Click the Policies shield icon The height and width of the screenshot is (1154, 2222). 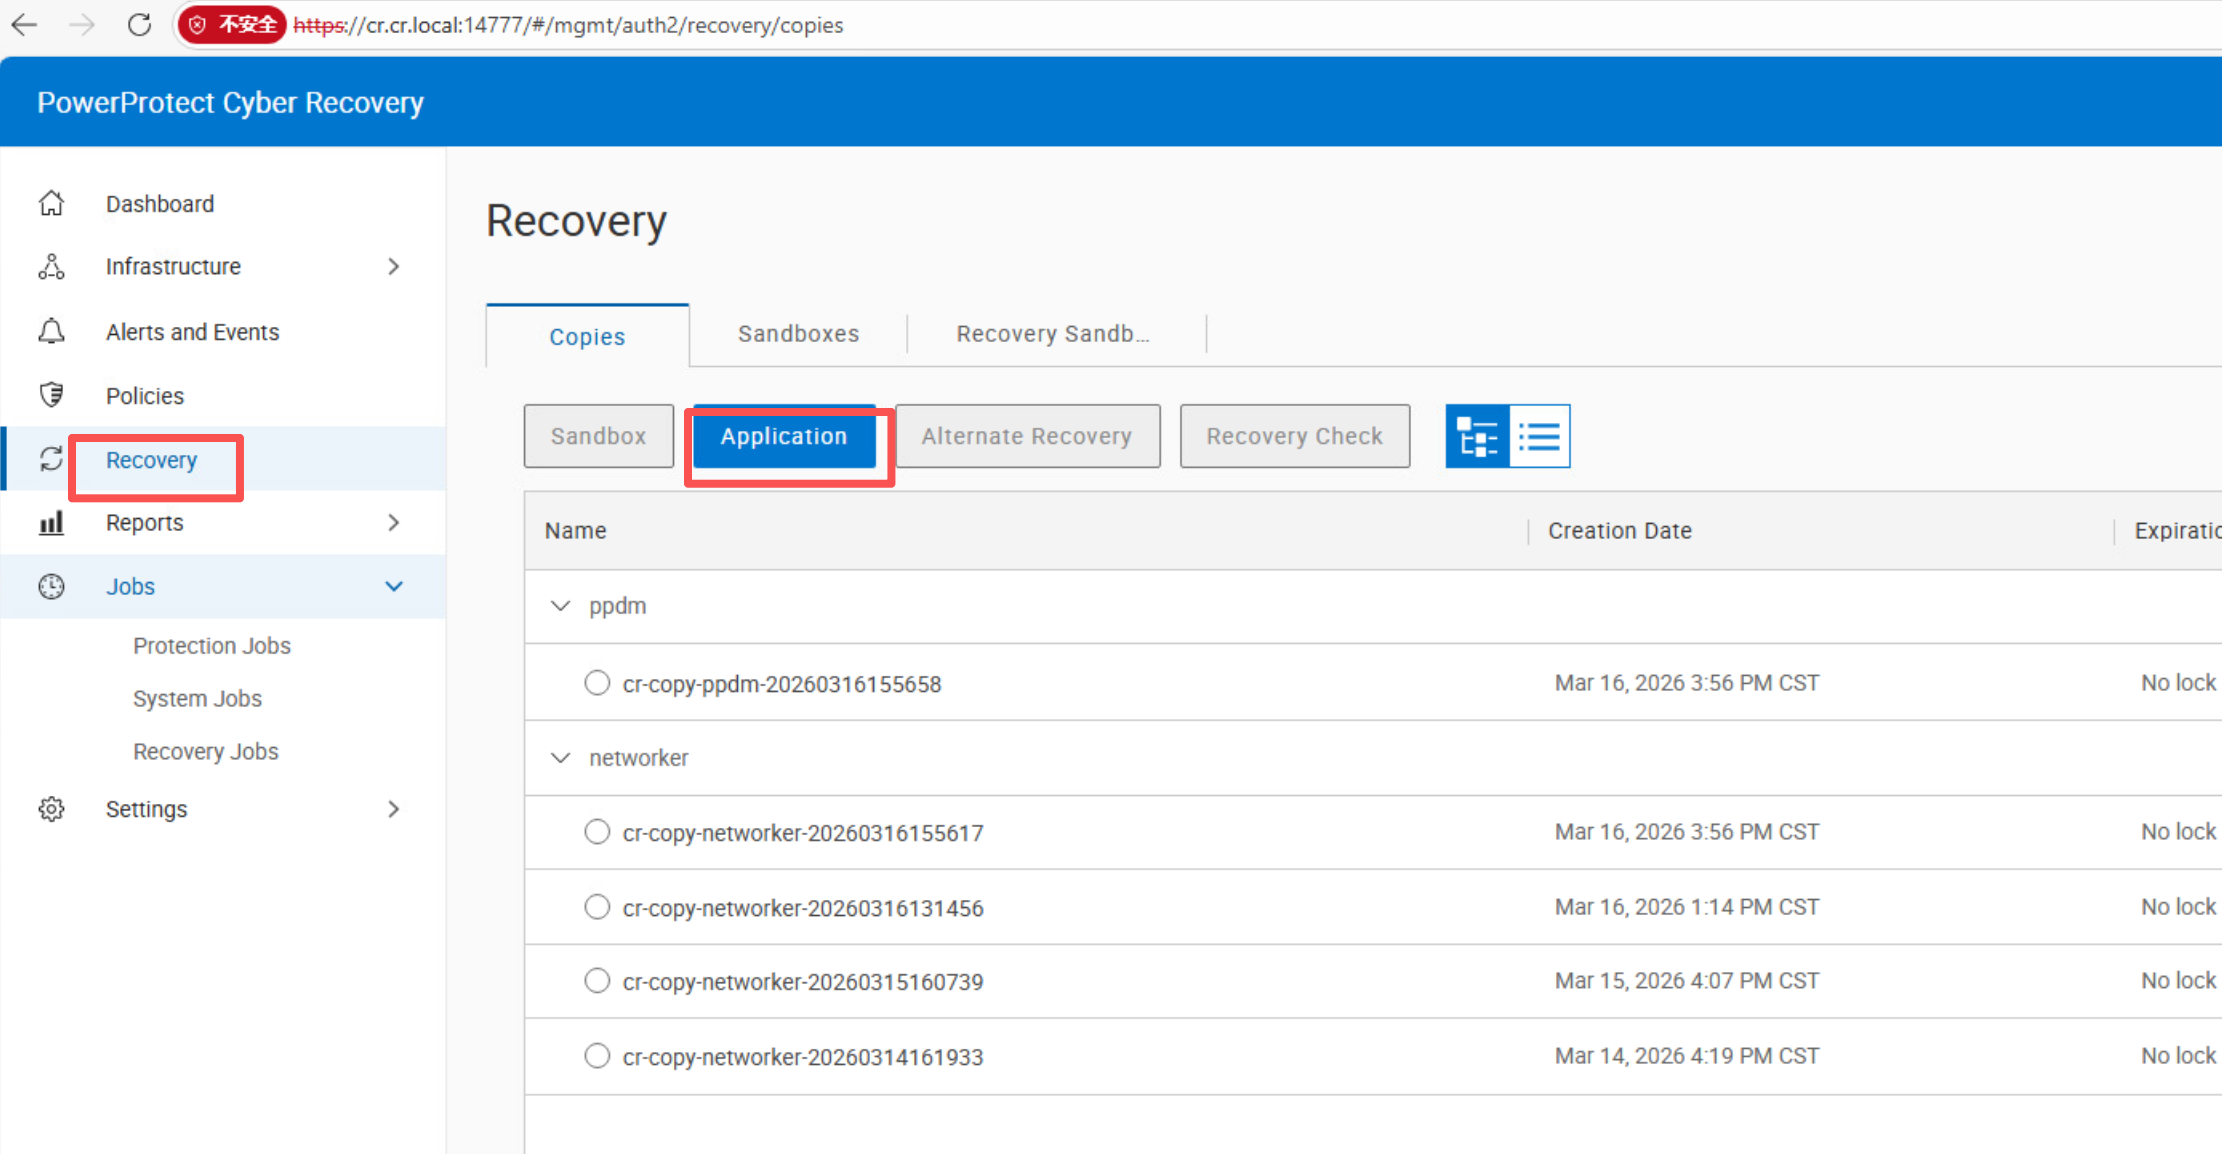point(51,395)
